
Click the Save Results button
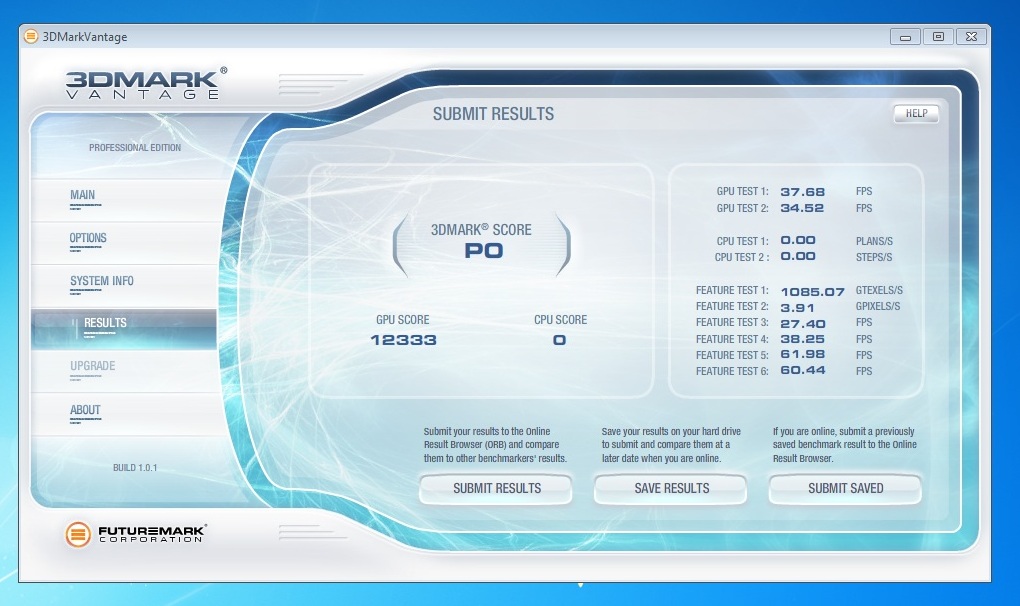tap(671, 488)
